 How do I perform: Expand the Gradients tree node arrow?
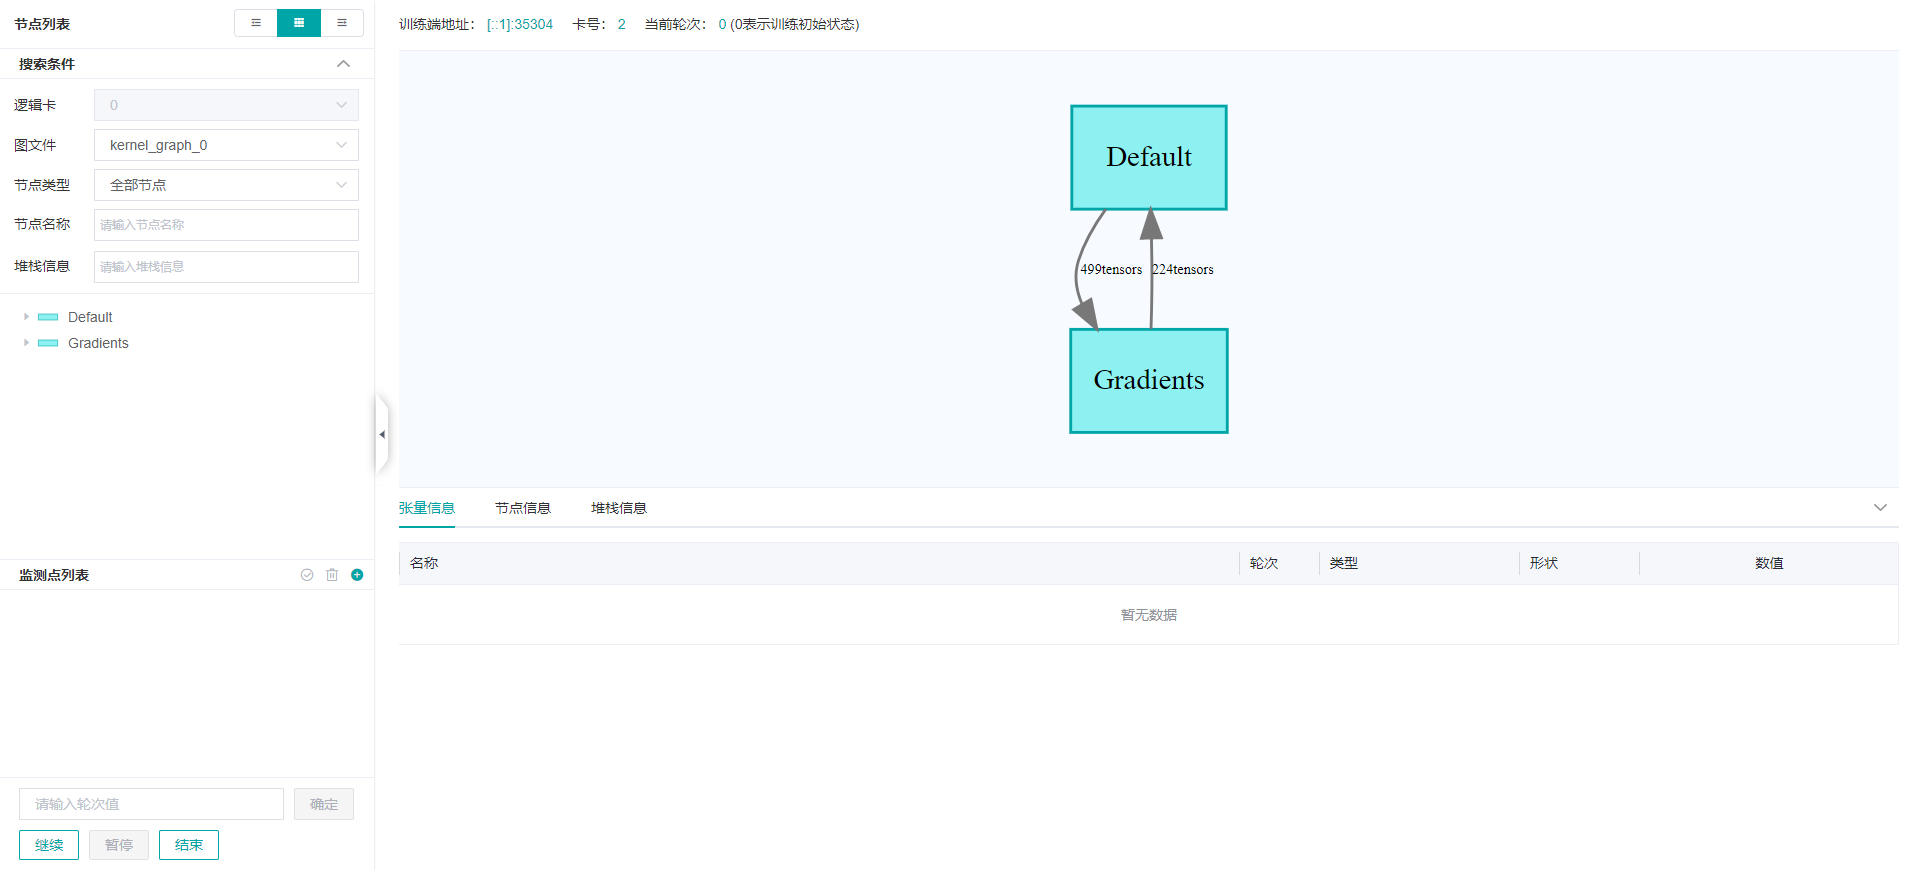tap(26, 343)
